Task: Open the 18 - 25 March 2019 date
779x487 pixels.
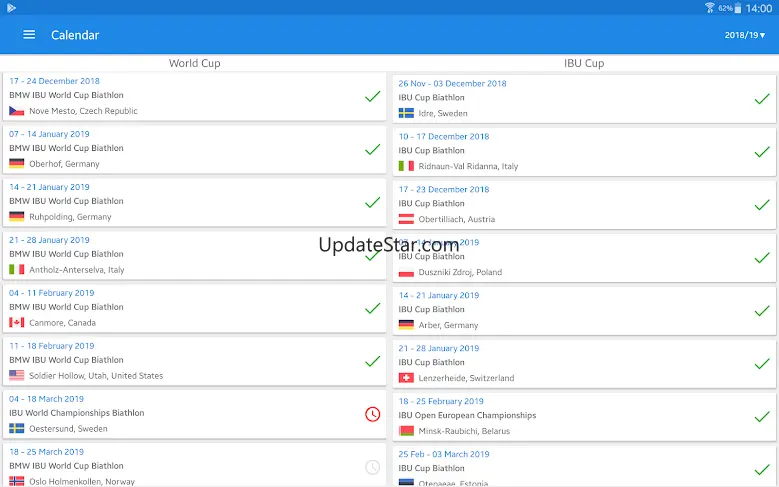Action: (46, 452)
